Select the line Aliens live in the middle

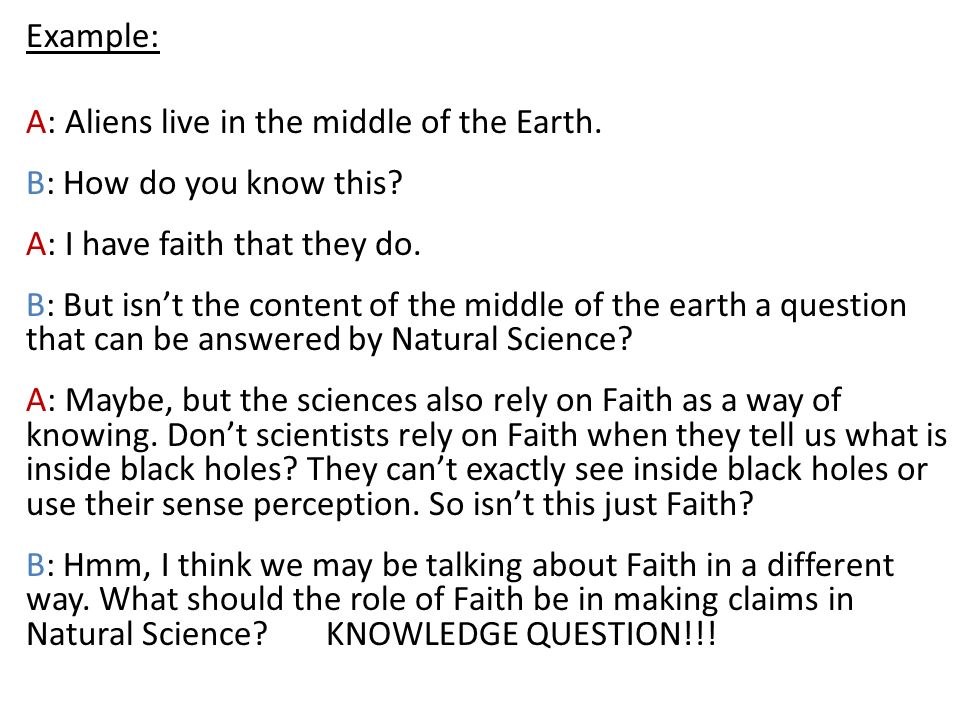pyautogui.click(x=333, y=122)
